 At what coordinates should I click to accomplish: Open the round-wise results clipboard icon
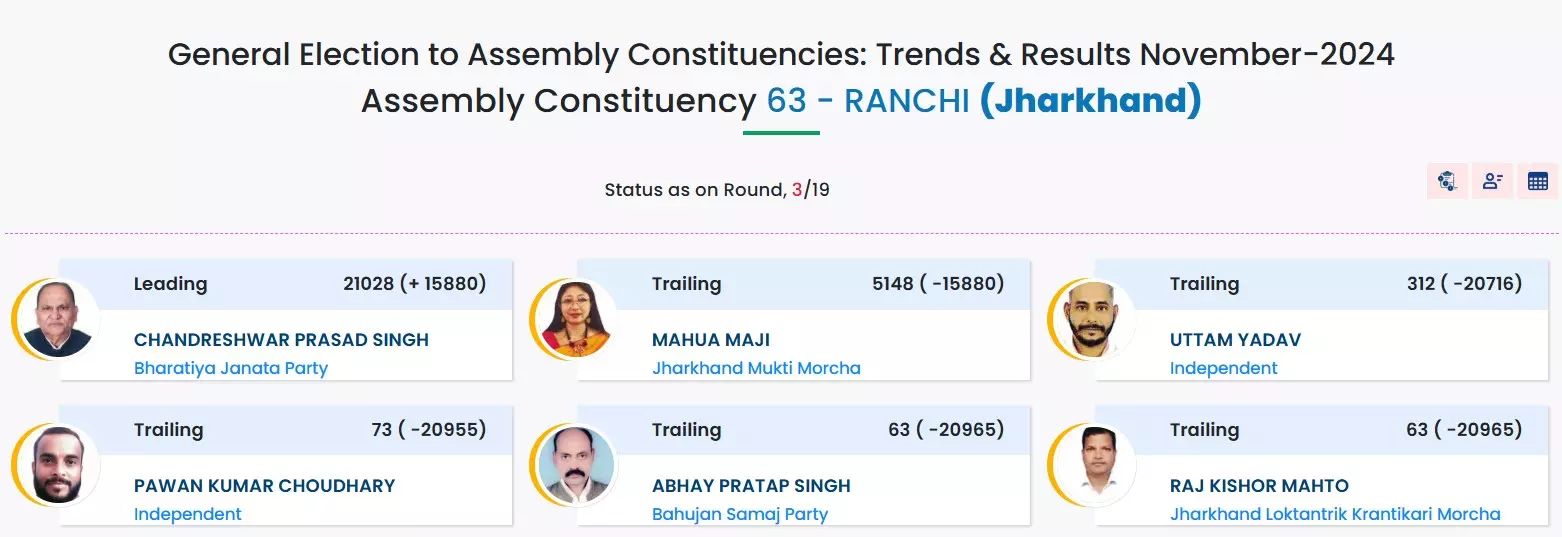[x=1446, y=181]
